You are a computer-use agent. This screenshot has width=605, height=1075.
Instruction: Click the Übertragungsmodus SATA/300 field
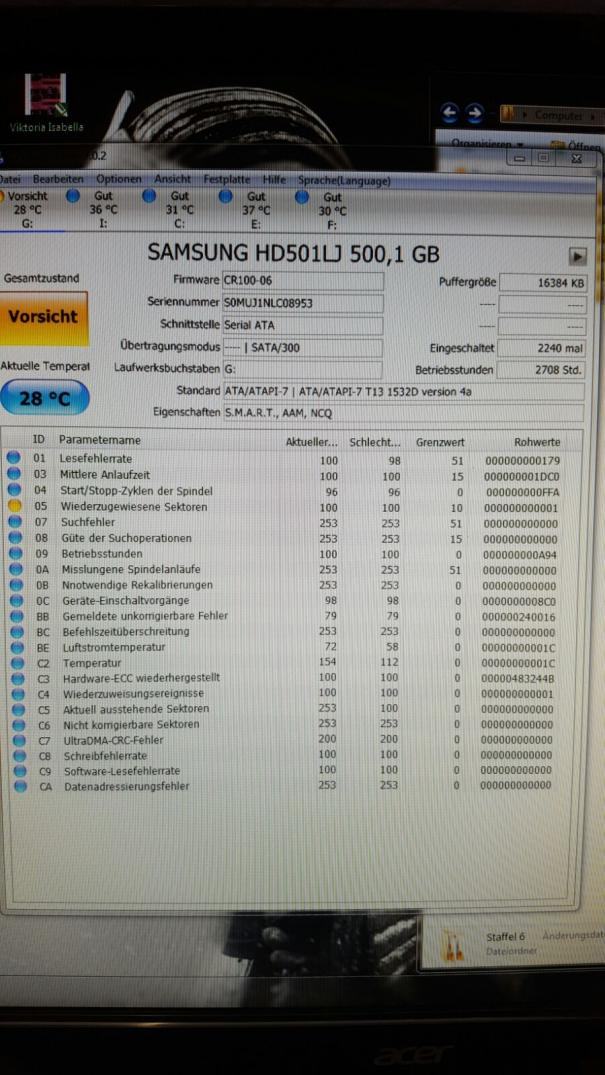pyautogui.click(x=302, y=348)
